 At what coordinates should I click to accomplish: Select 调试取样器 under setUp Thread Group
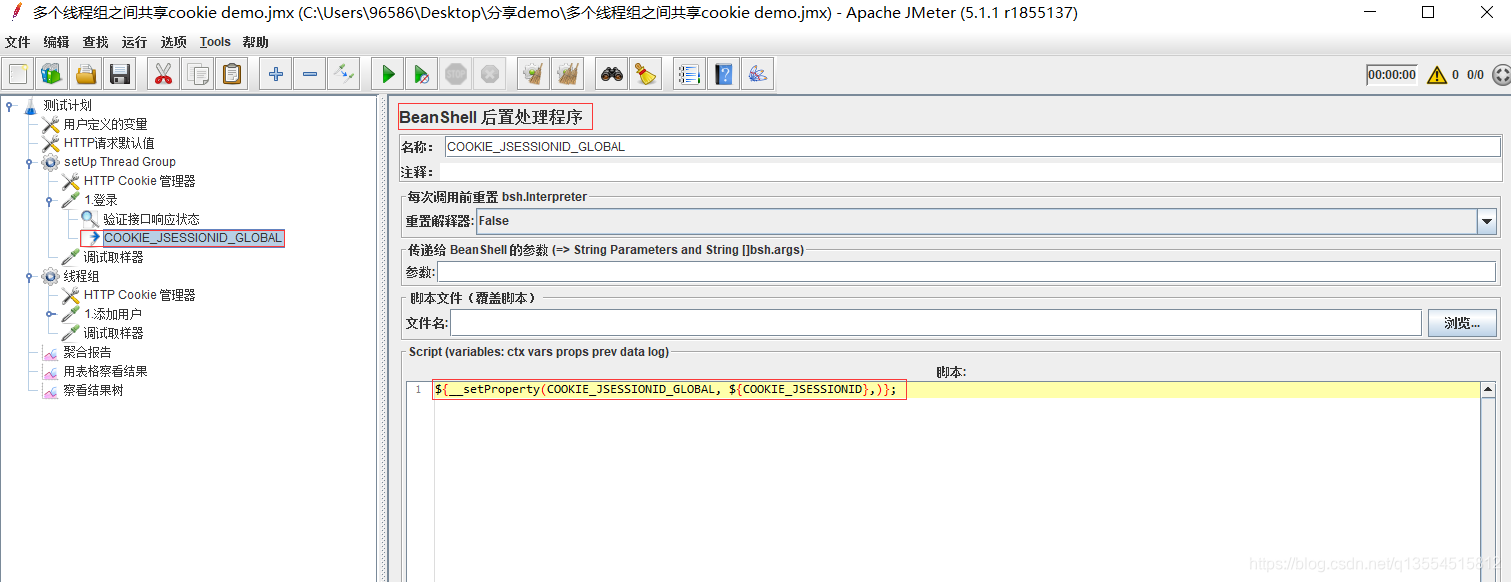tap(113, 257)
